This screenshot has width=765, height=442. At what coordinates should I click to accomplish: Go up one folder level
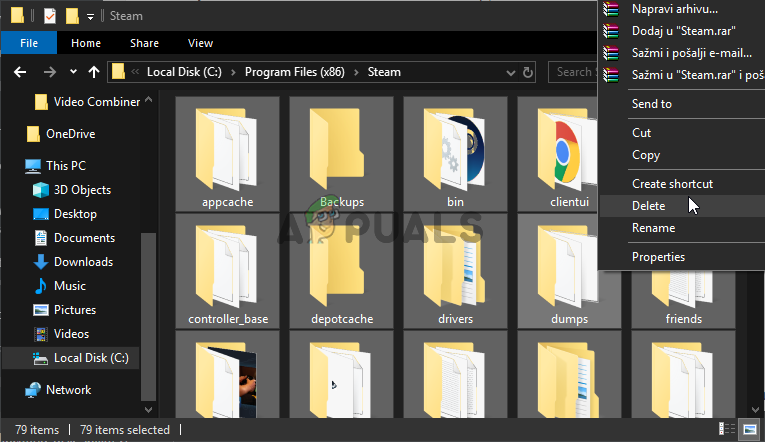[x=94, y=72]
